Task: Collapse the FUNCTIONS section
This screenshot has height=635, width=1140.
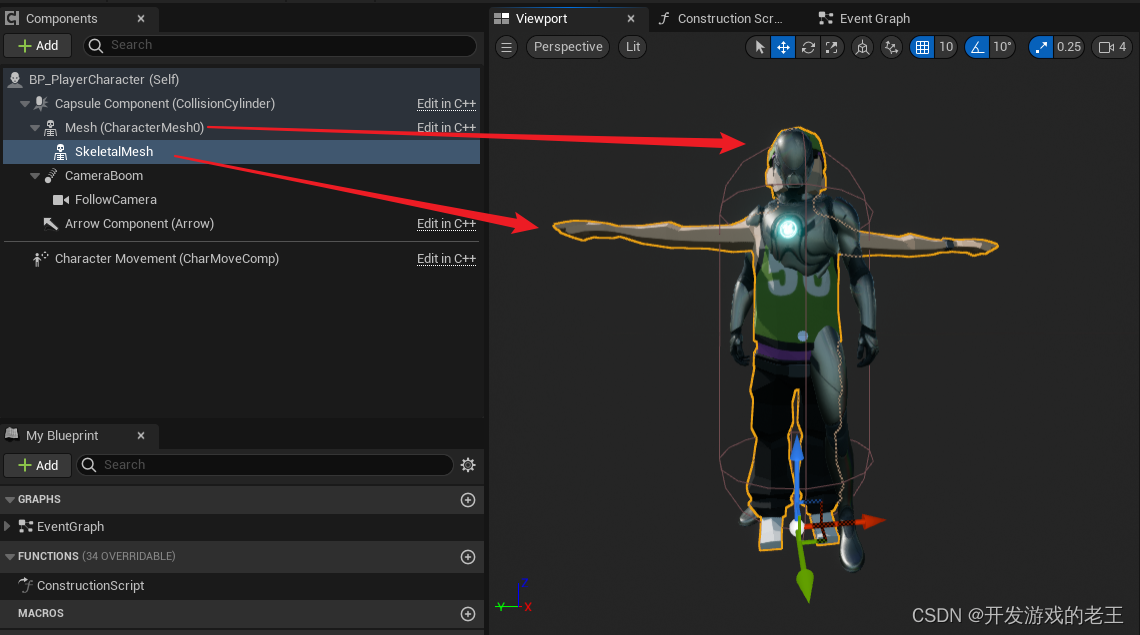Action: 10,556
